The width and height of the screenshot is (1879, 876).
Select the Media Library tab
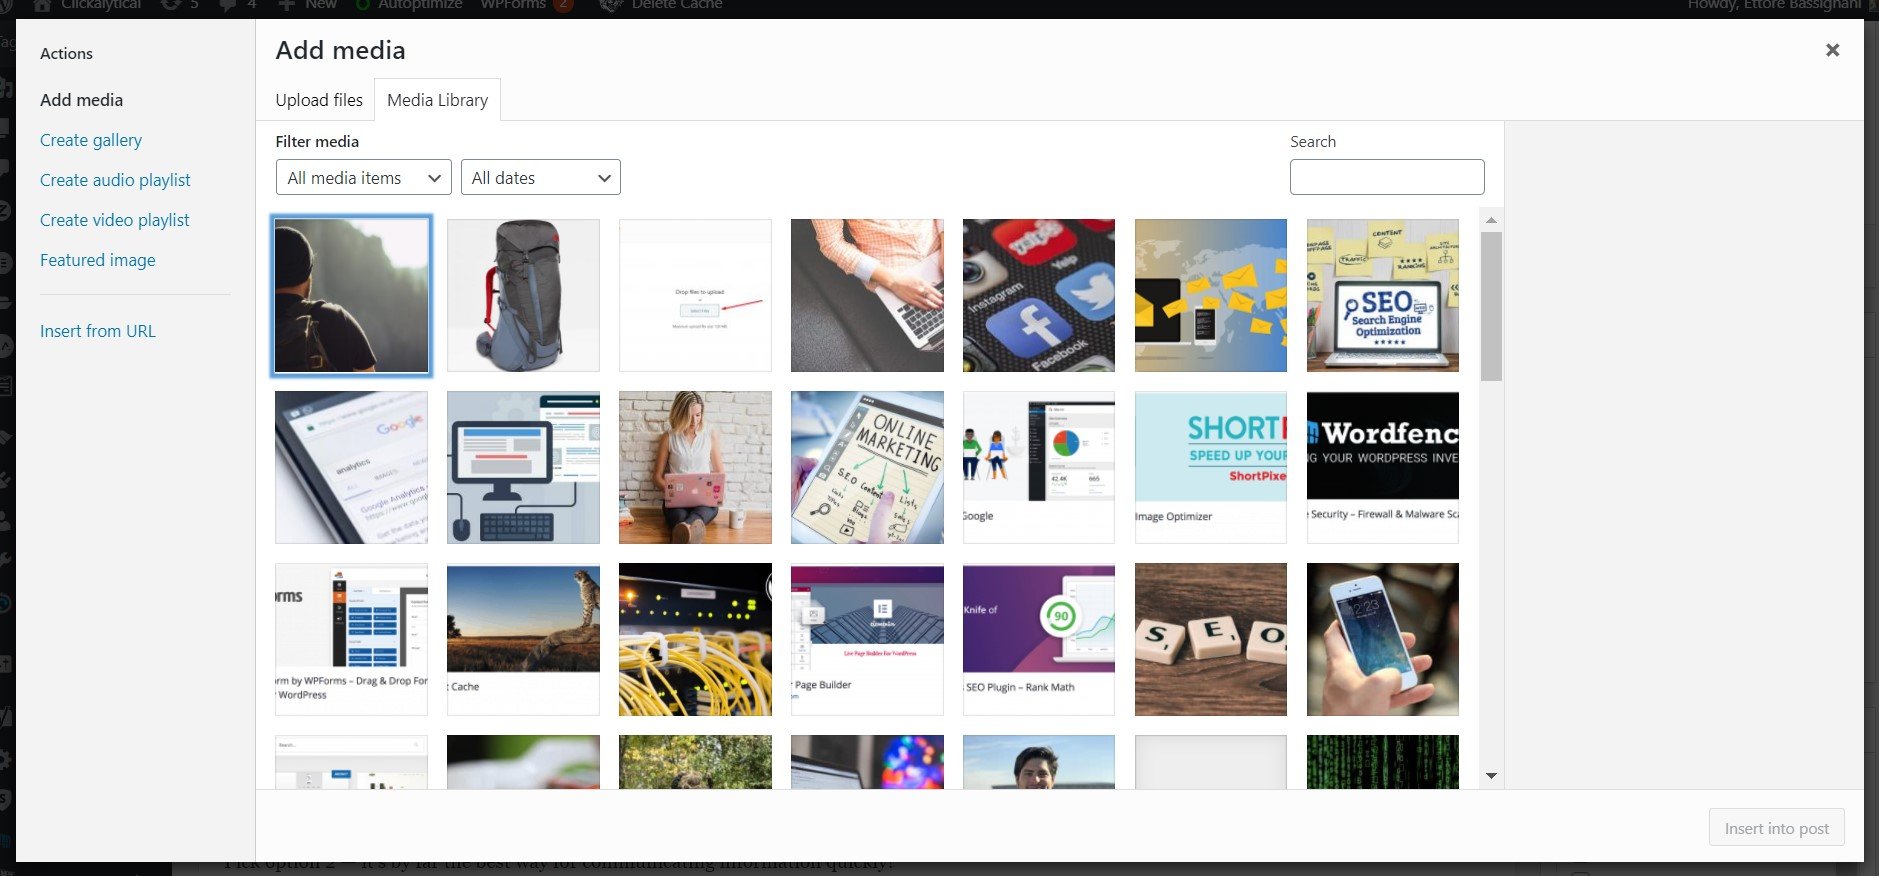pyautogui.click(x=437, y=100)
